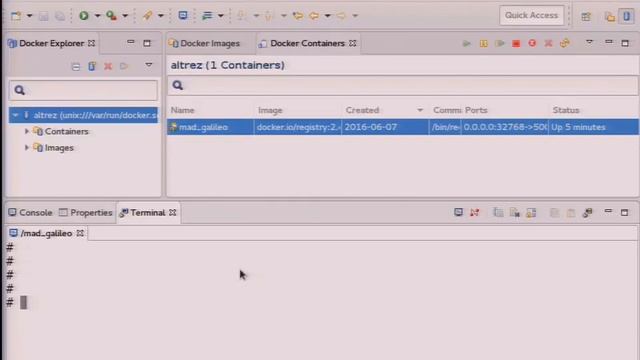The height and width of the screenshot is (360, 640).
Task: Select the Docker Containers tab
Action: coord(307,43)
